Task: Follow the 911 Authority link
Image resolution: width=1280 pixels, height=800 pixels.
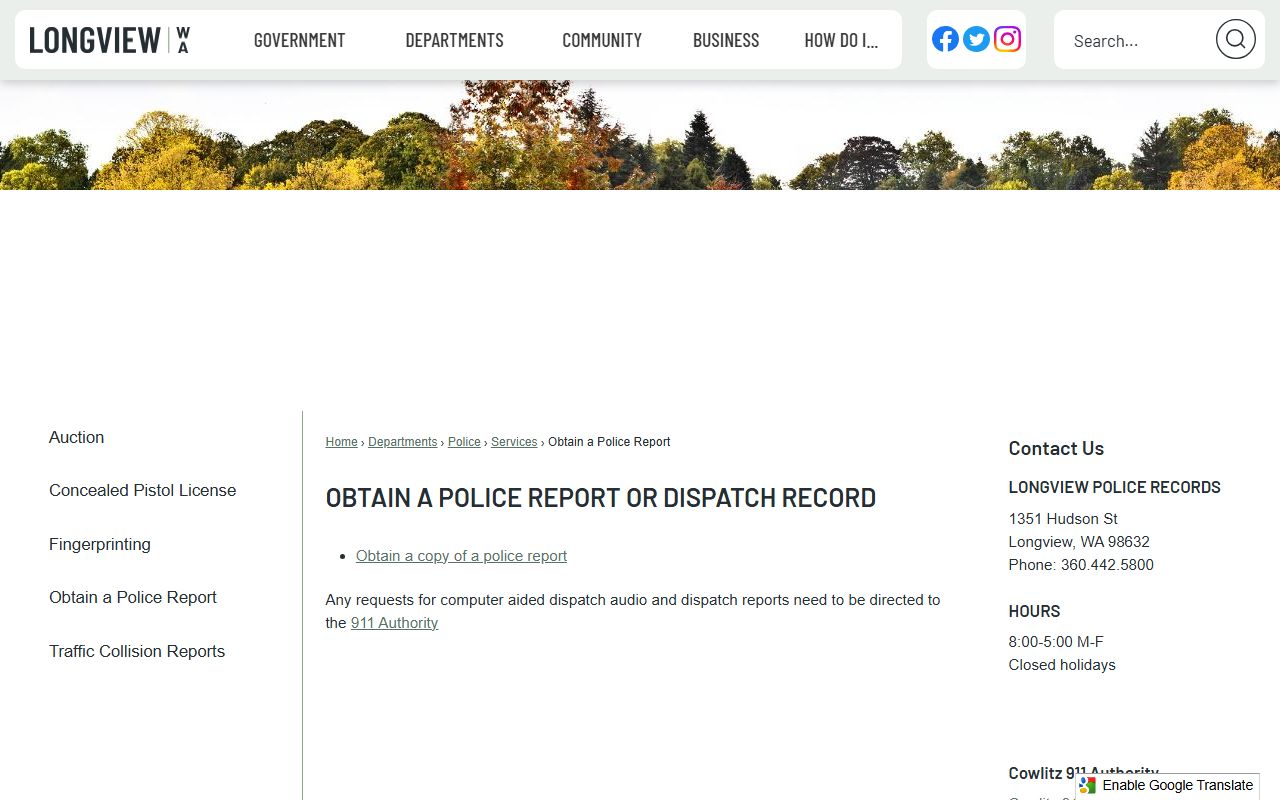Action: coord(394,623)
